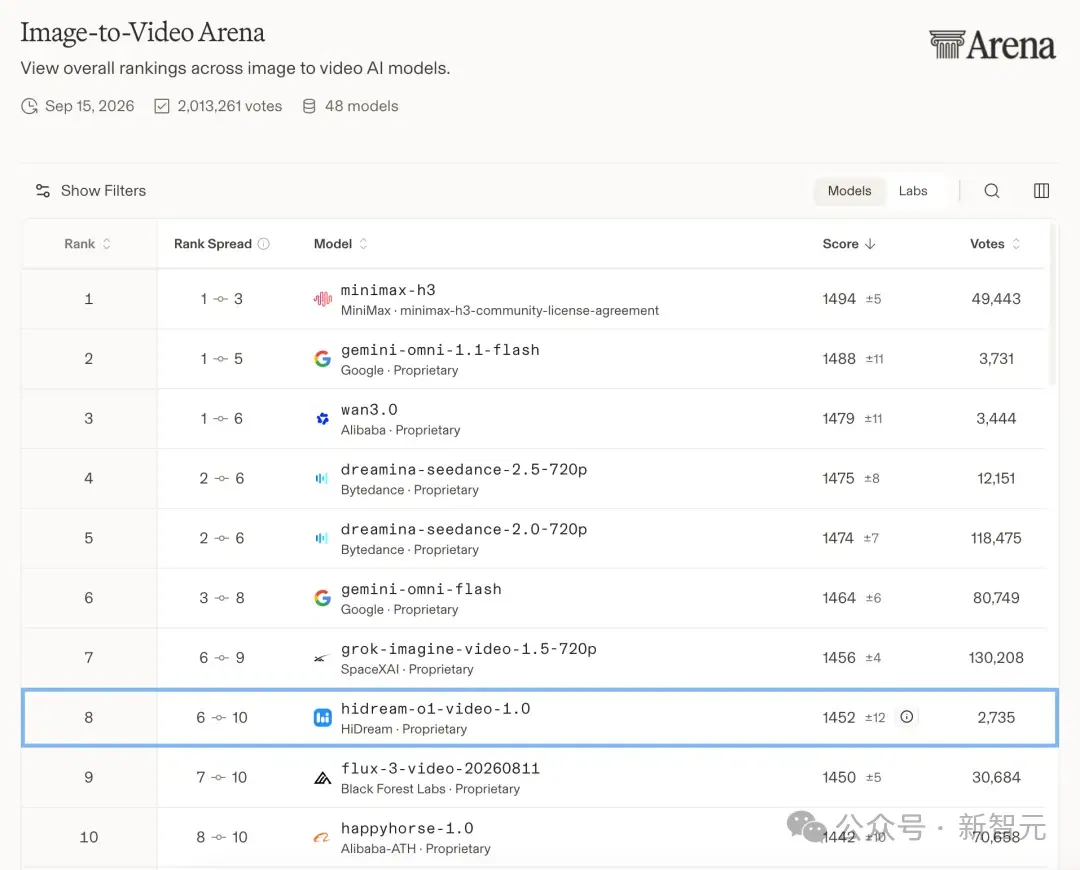The width and height of the screenshot is (1080, 870).
Task: Click score 1479 for wan3.0
Action: click(838, 419)
